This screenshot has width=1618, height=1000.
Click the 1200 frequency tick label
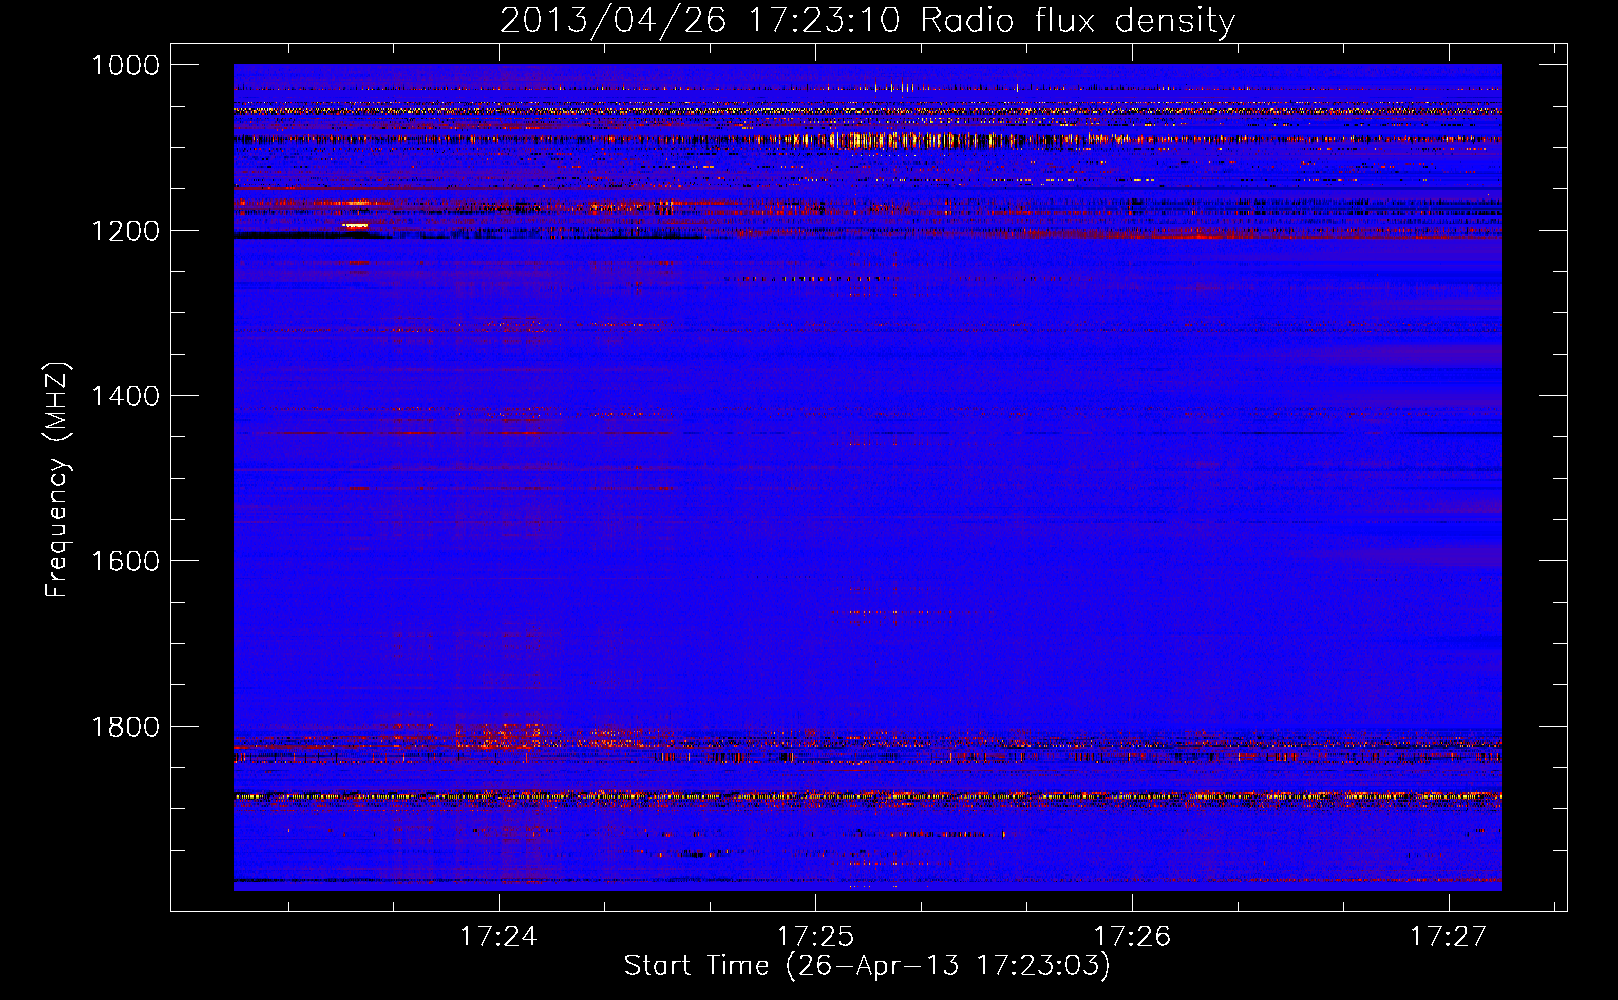click(x=125, y=231)
